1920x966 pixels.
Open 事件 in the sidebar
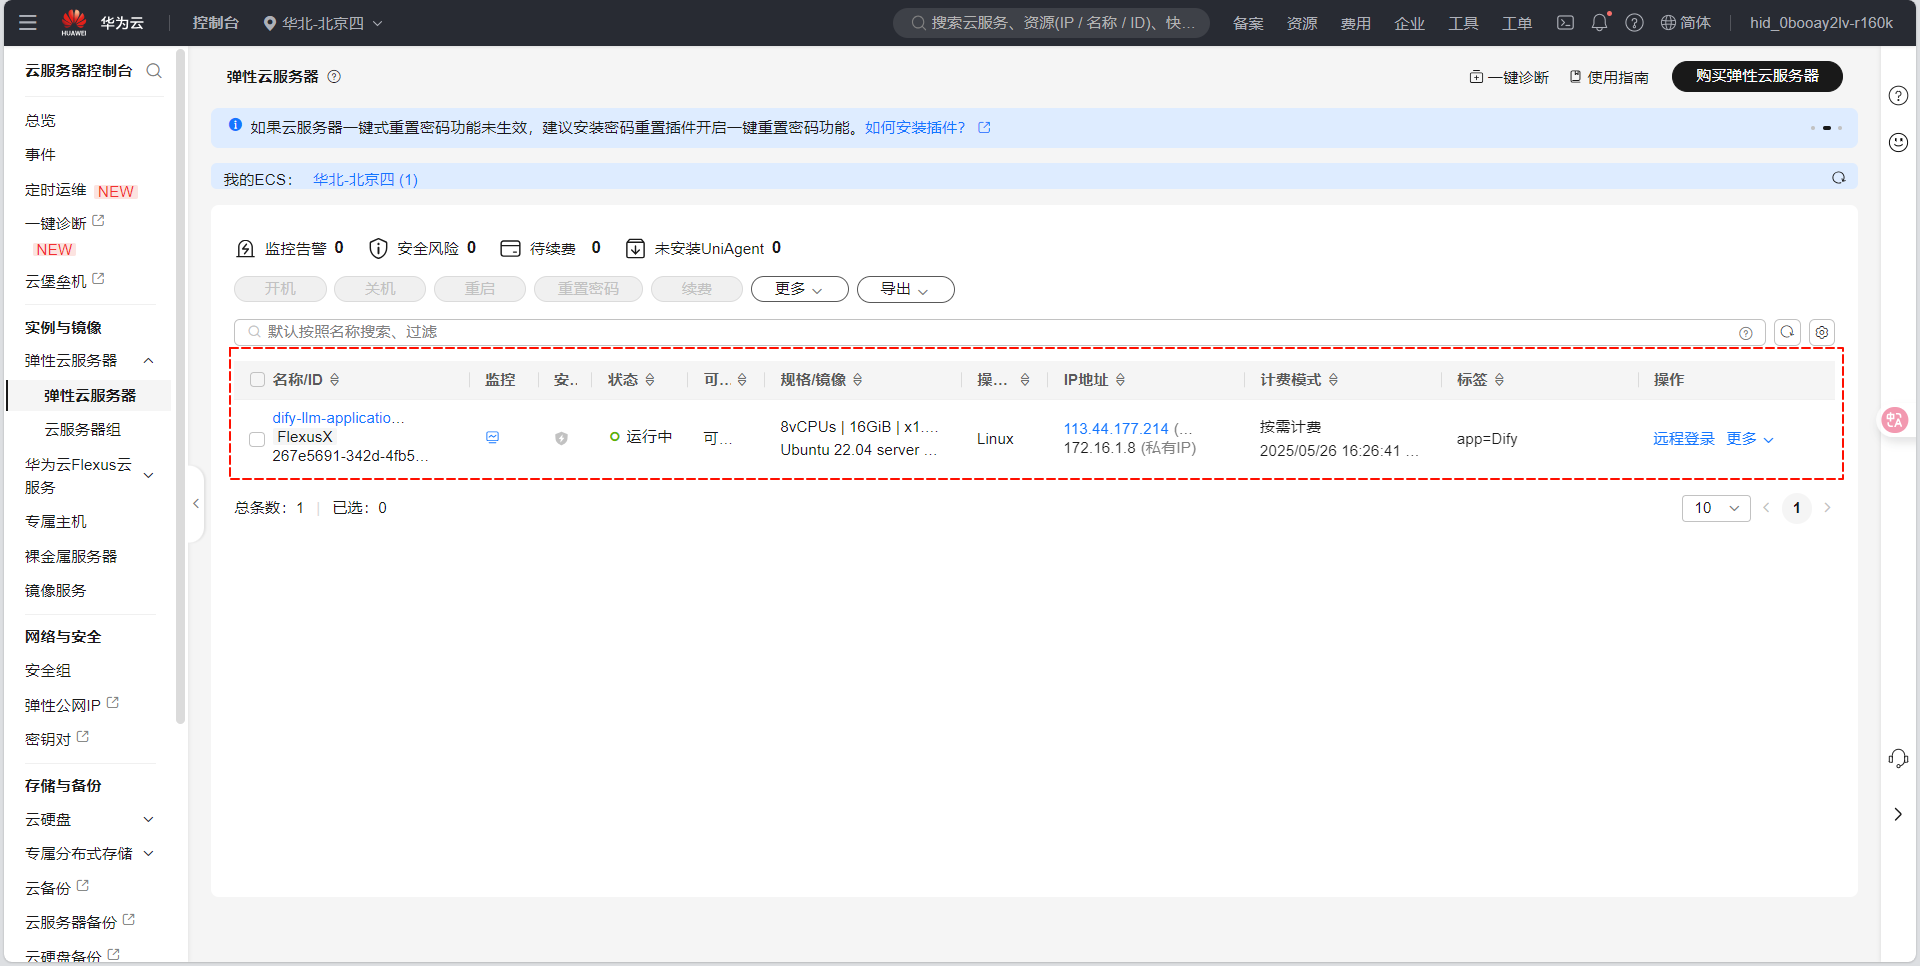click(x=41, y=155)
